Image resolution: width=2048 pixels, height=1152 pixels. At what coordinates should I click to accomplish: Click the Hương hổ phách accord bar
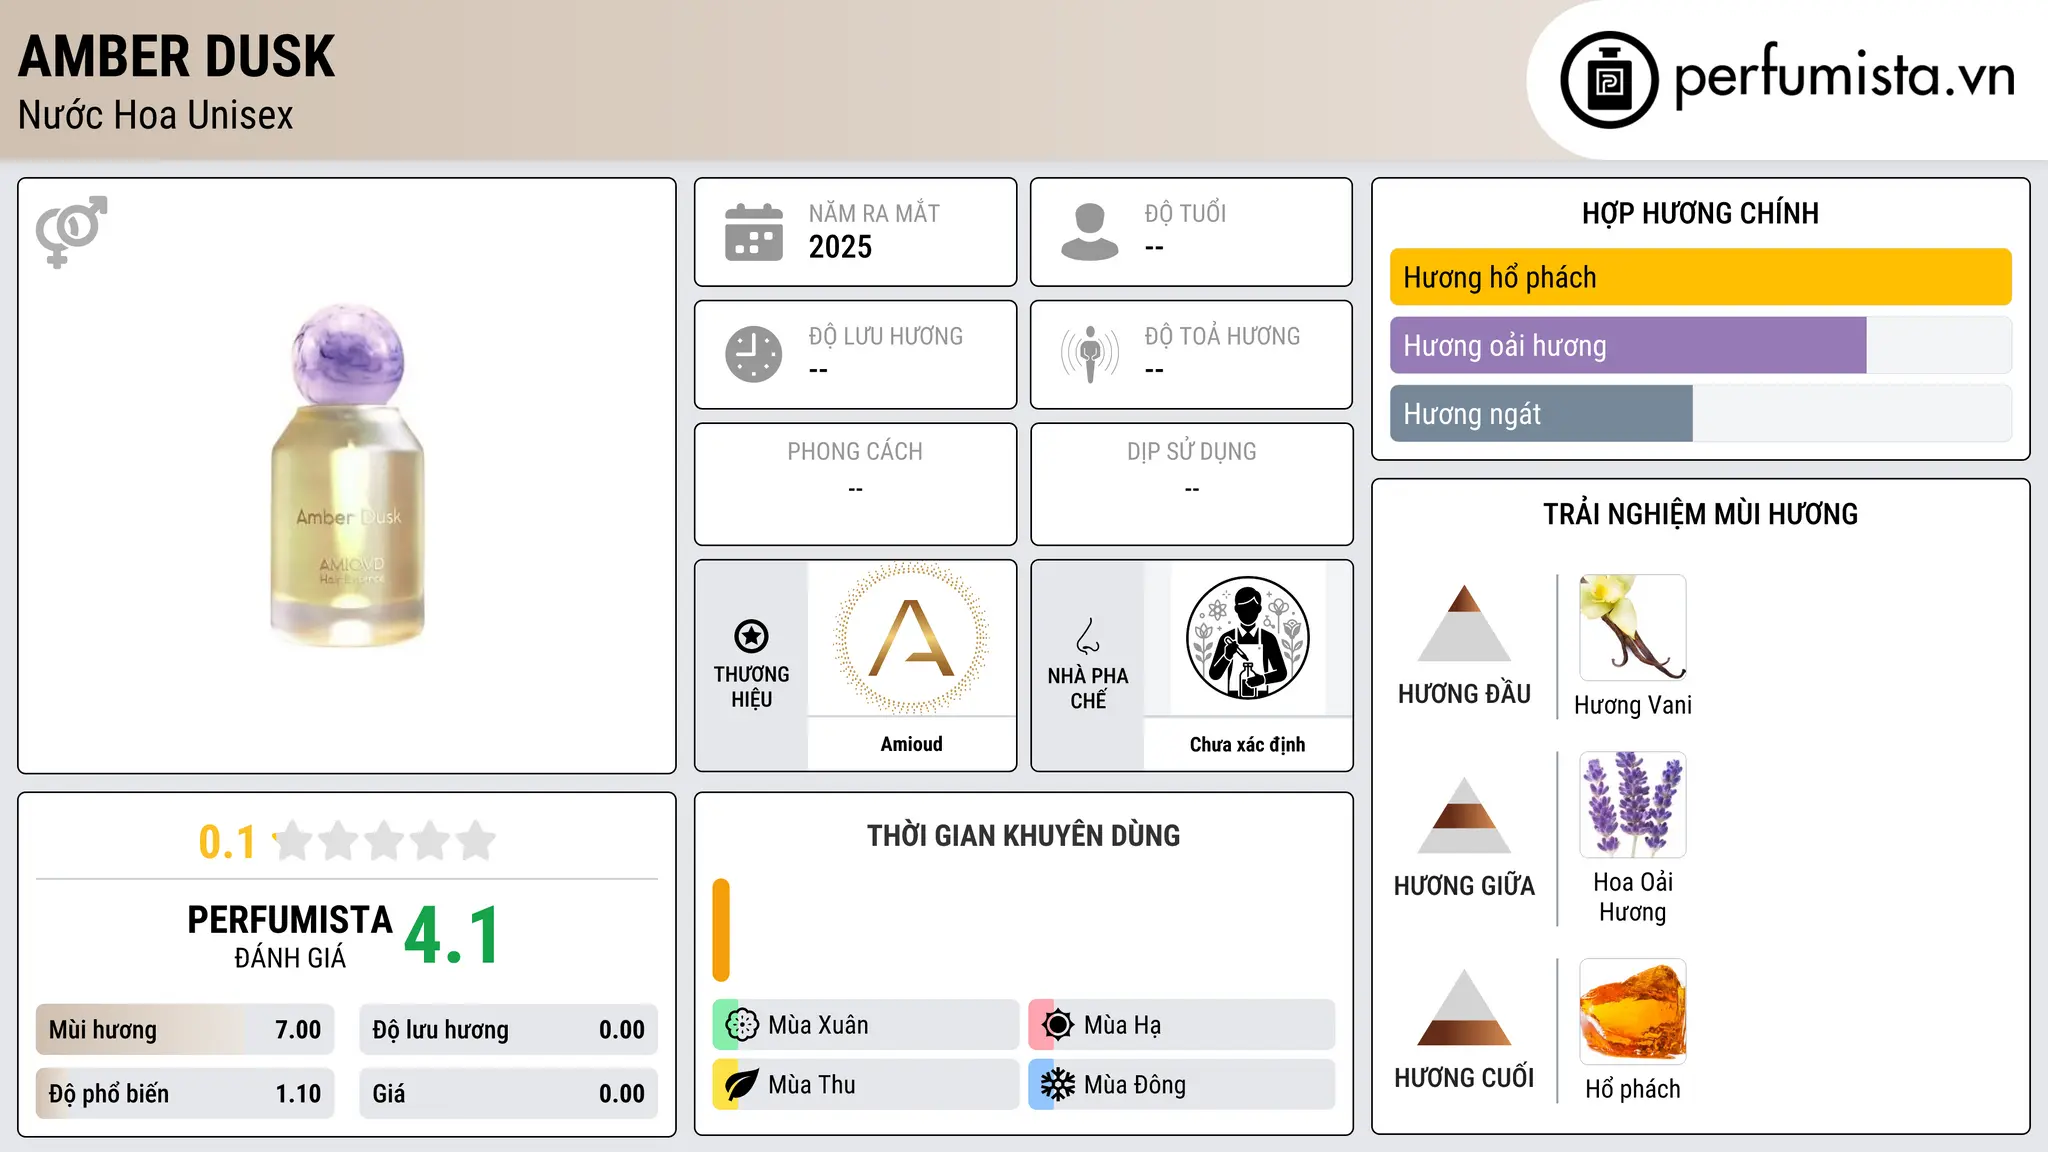(x=1701, y=277)
